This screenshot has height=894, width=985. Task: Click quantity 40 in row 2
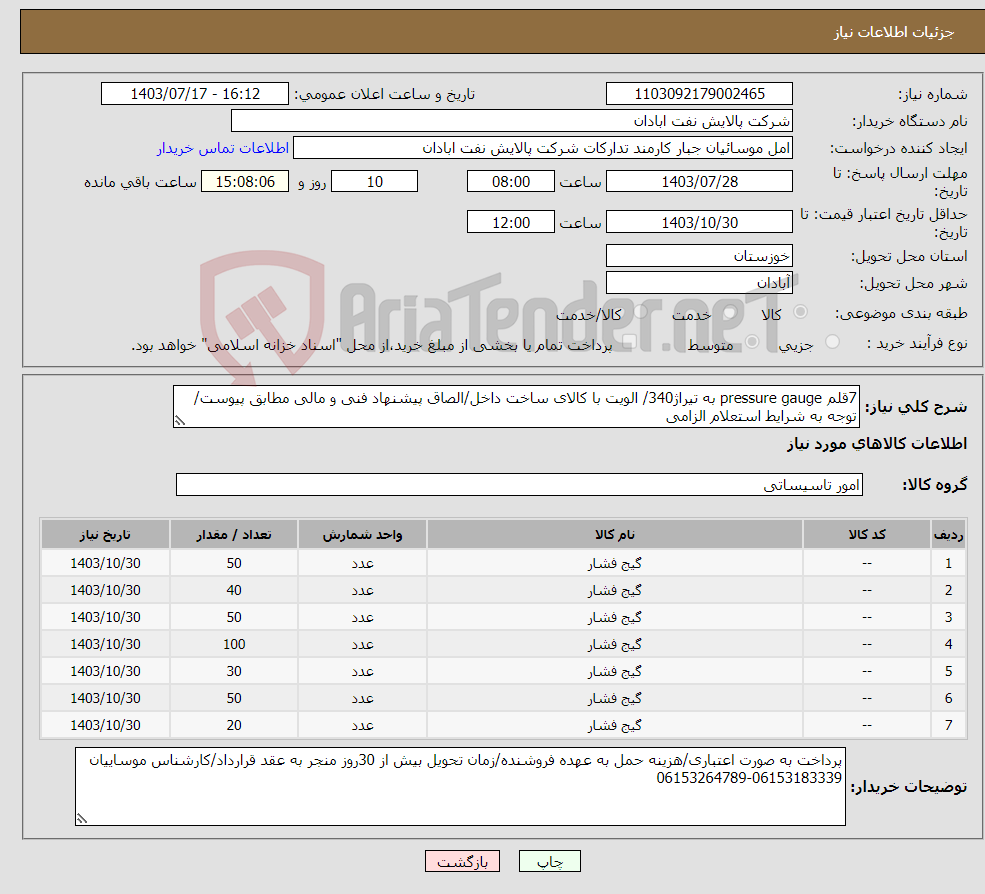click(x=234, y=591)
